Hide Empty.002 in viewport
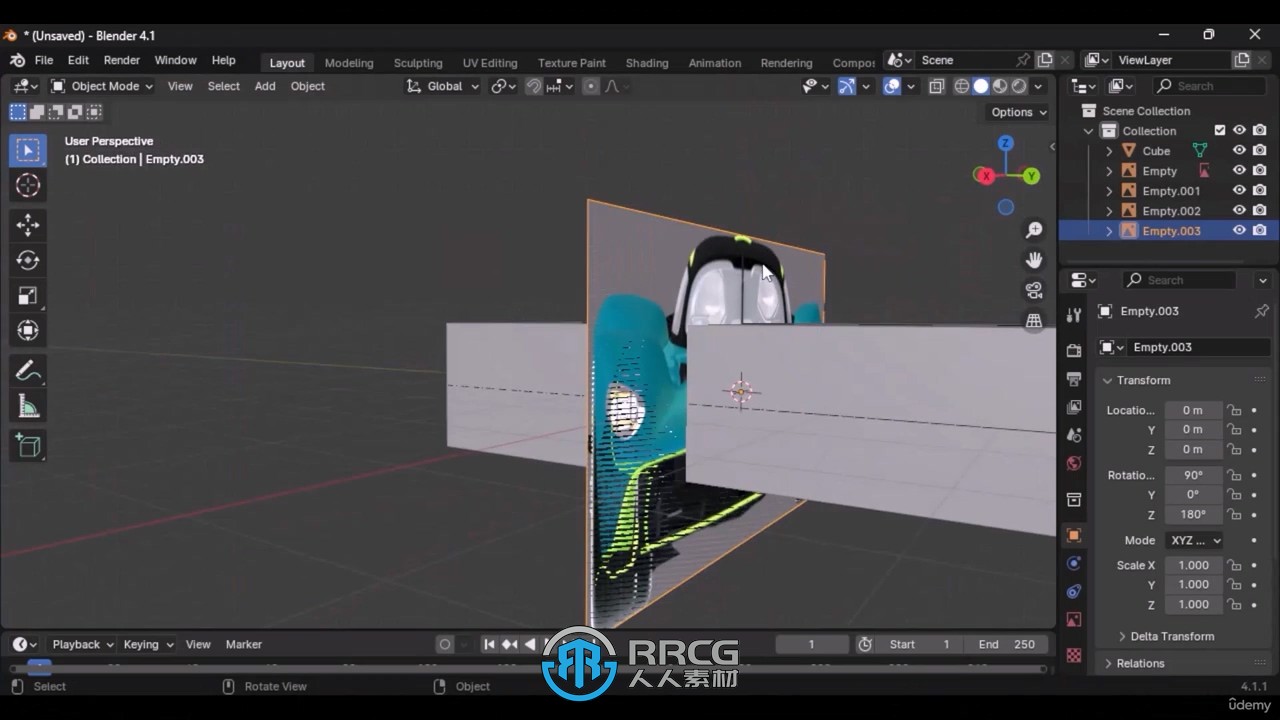Image resolution: width=1280 pixels, height=720 pixels. [1239, 211]
